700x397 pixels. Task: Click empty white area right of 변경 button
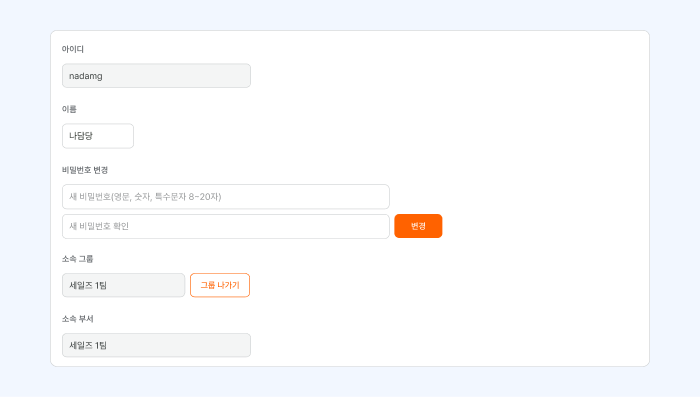[536, 226]
